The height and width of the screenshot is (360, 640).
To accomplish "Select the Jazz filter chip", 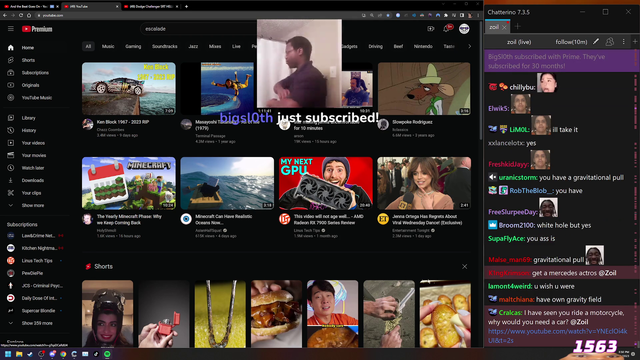I will (x=193, y=46).
